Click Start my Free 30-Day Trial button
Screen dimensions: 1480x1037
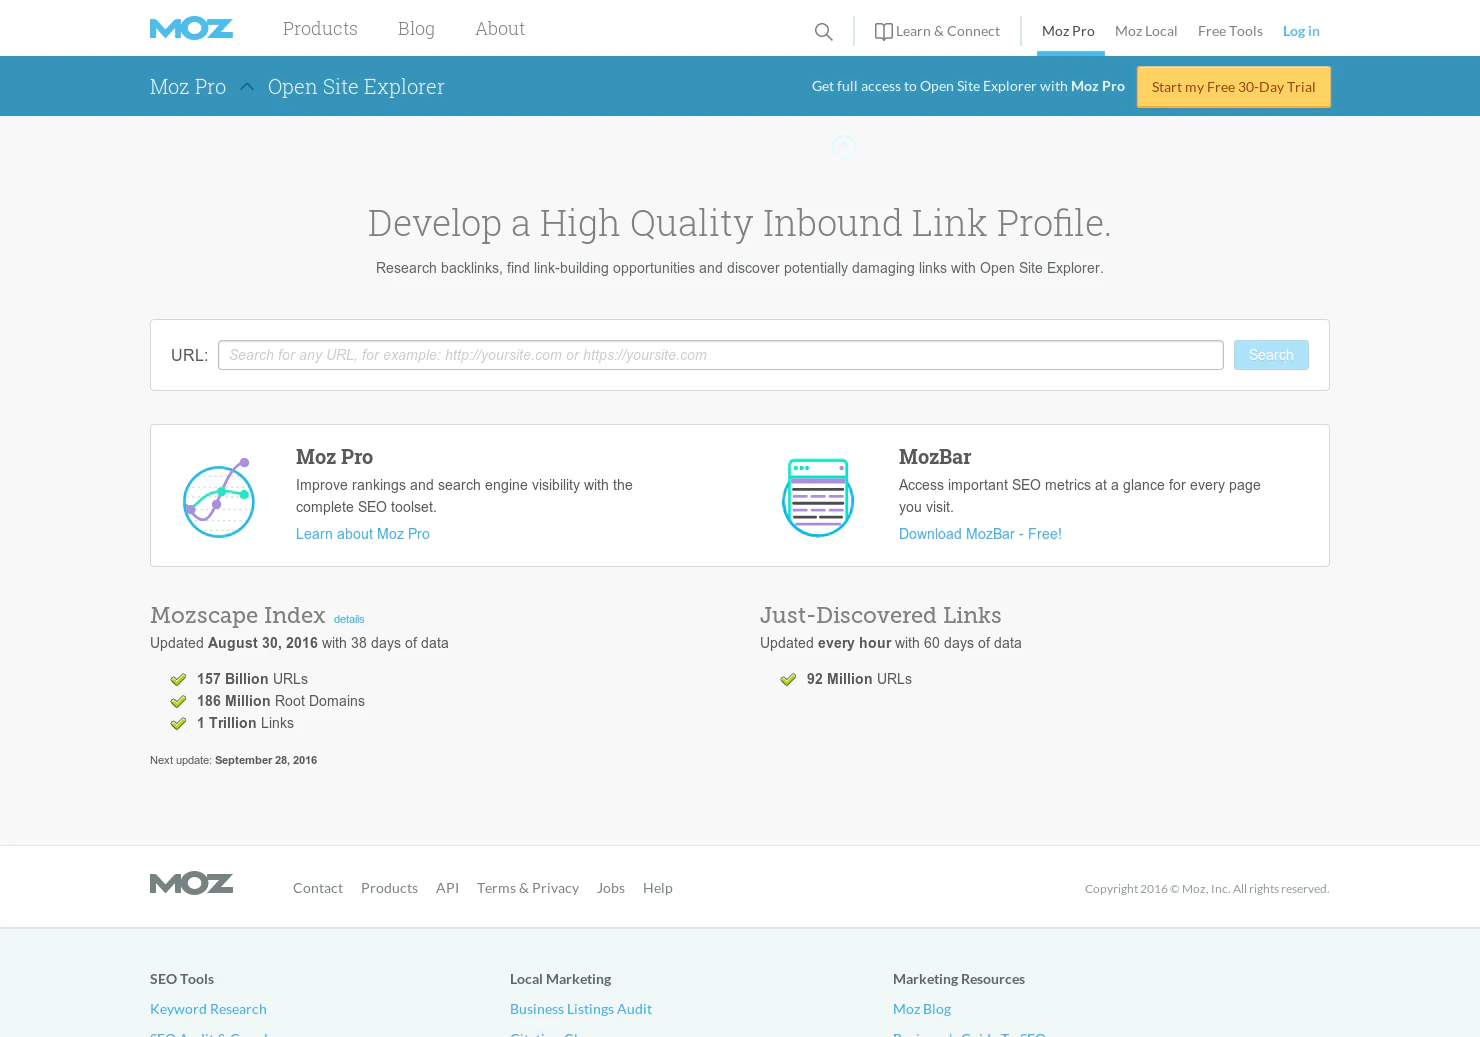(1233, 87)
